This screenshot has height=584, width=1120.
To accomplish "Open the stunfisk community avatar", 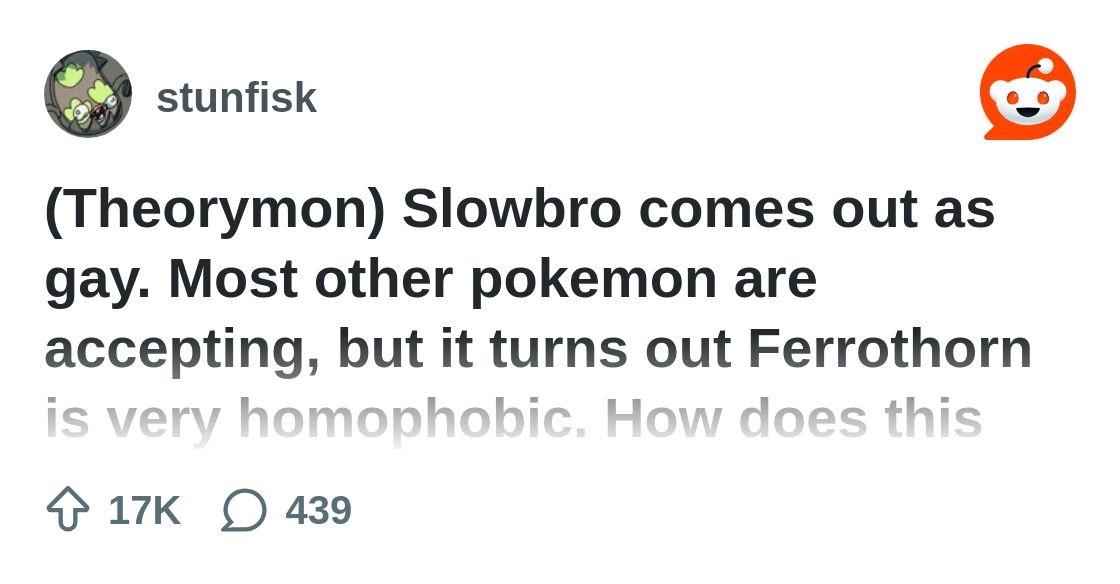I will tap(88, 94).
